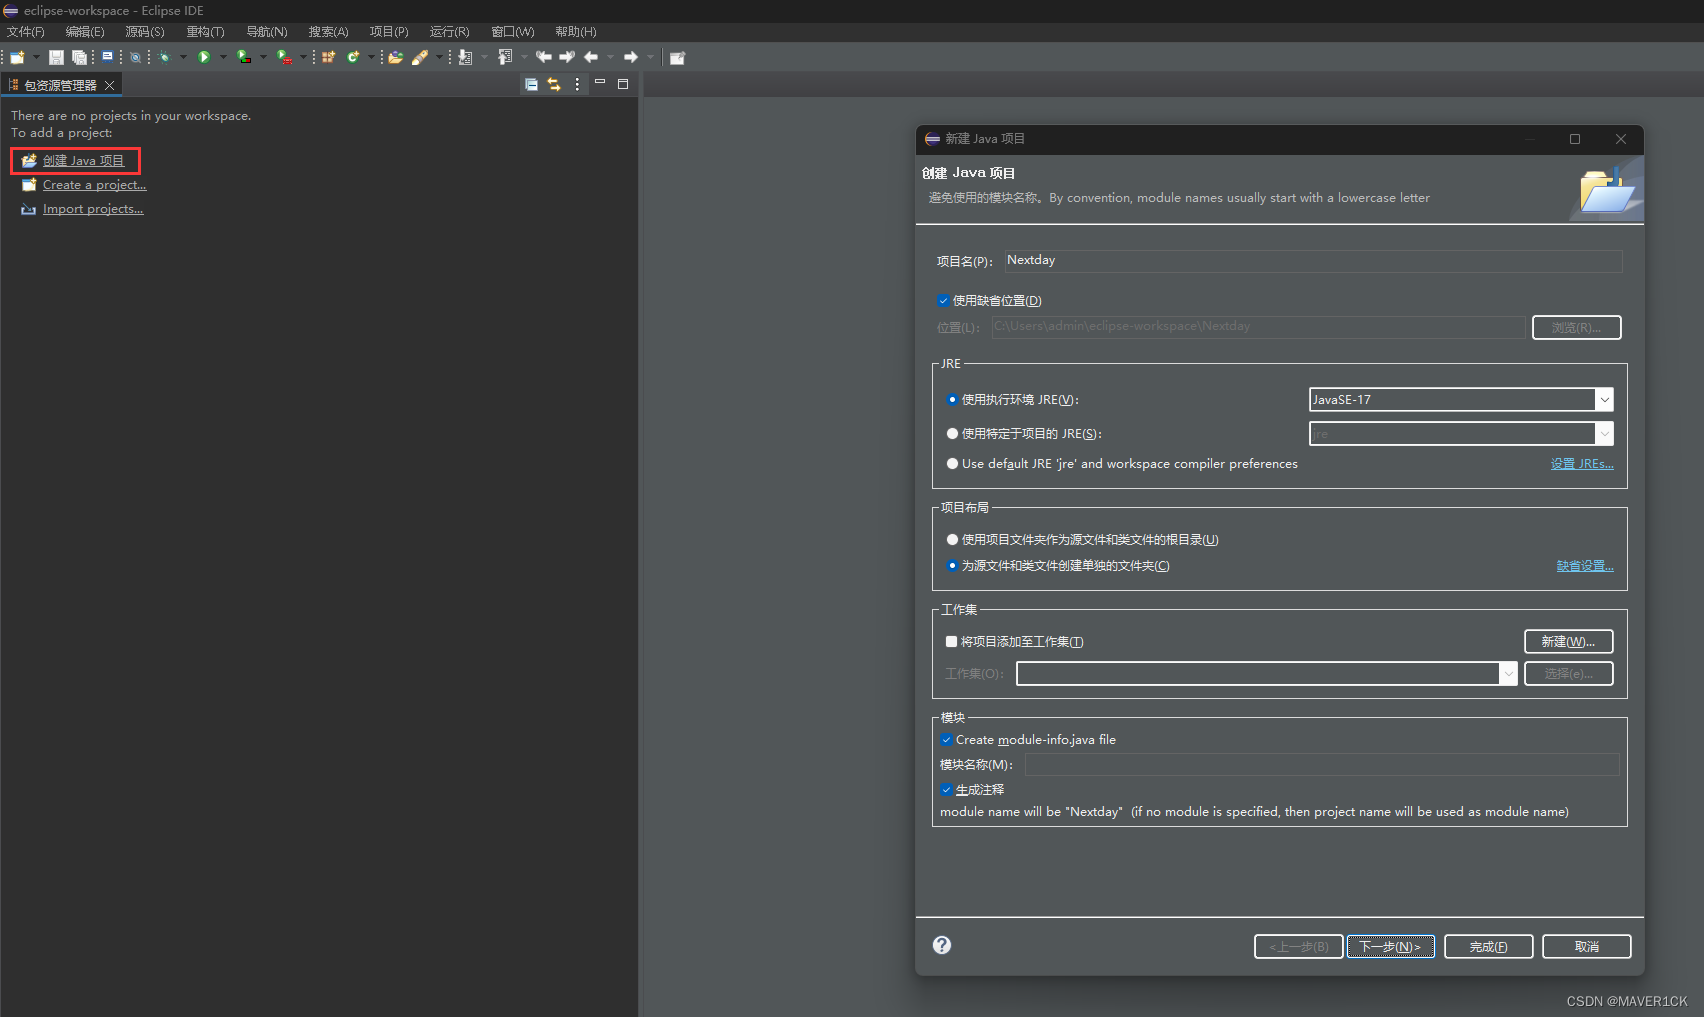Toggle Skip All Breakpoints icon
1704x1017 pixels.
135,58
